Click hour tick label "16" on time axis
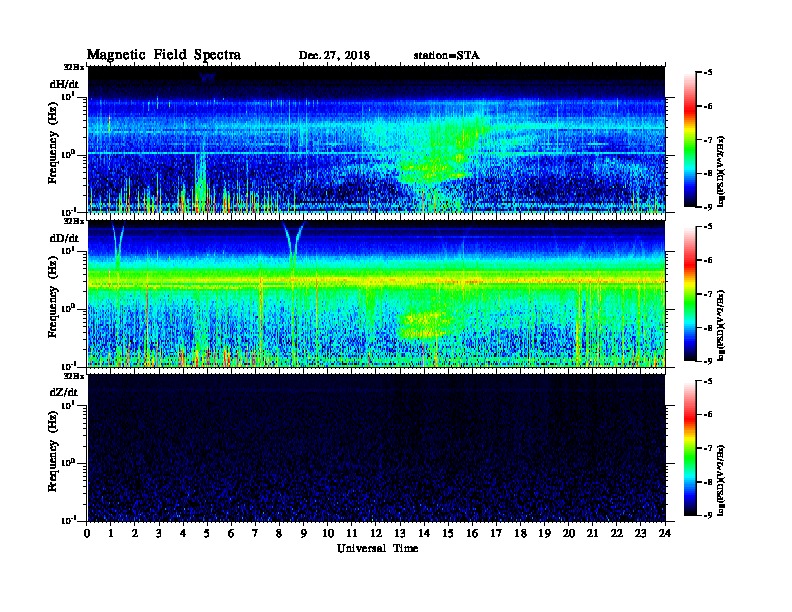This screenshot has height=612, width=792. [x=472, y=533]
